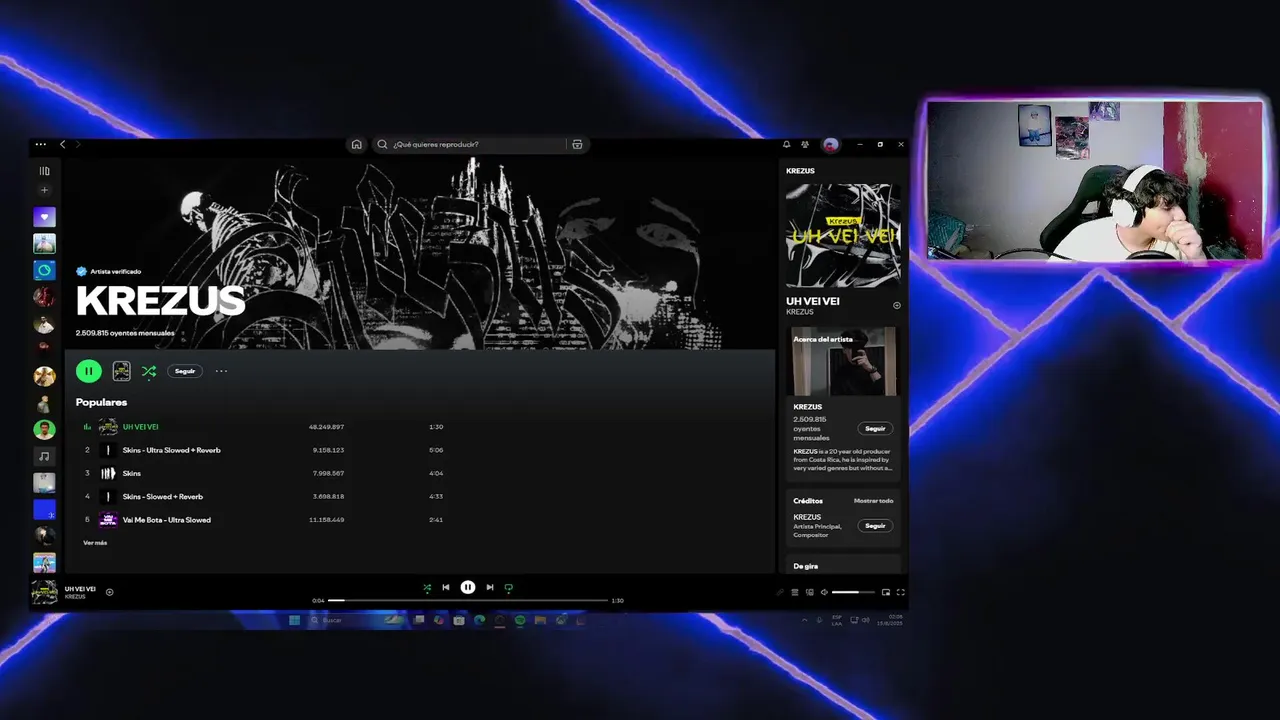The width and height of the screenshot is (1280, 720).
Task: Click UH VEI VEI title in player bar
Action: pyautogui.click(x=80, y=589)
